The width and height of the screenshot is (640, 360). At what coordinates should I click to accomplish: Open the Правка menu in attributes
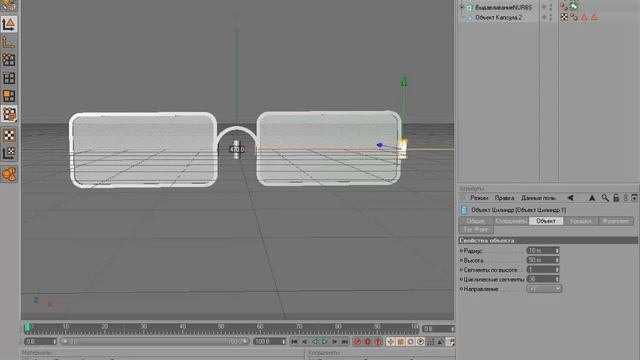(504, 198)
